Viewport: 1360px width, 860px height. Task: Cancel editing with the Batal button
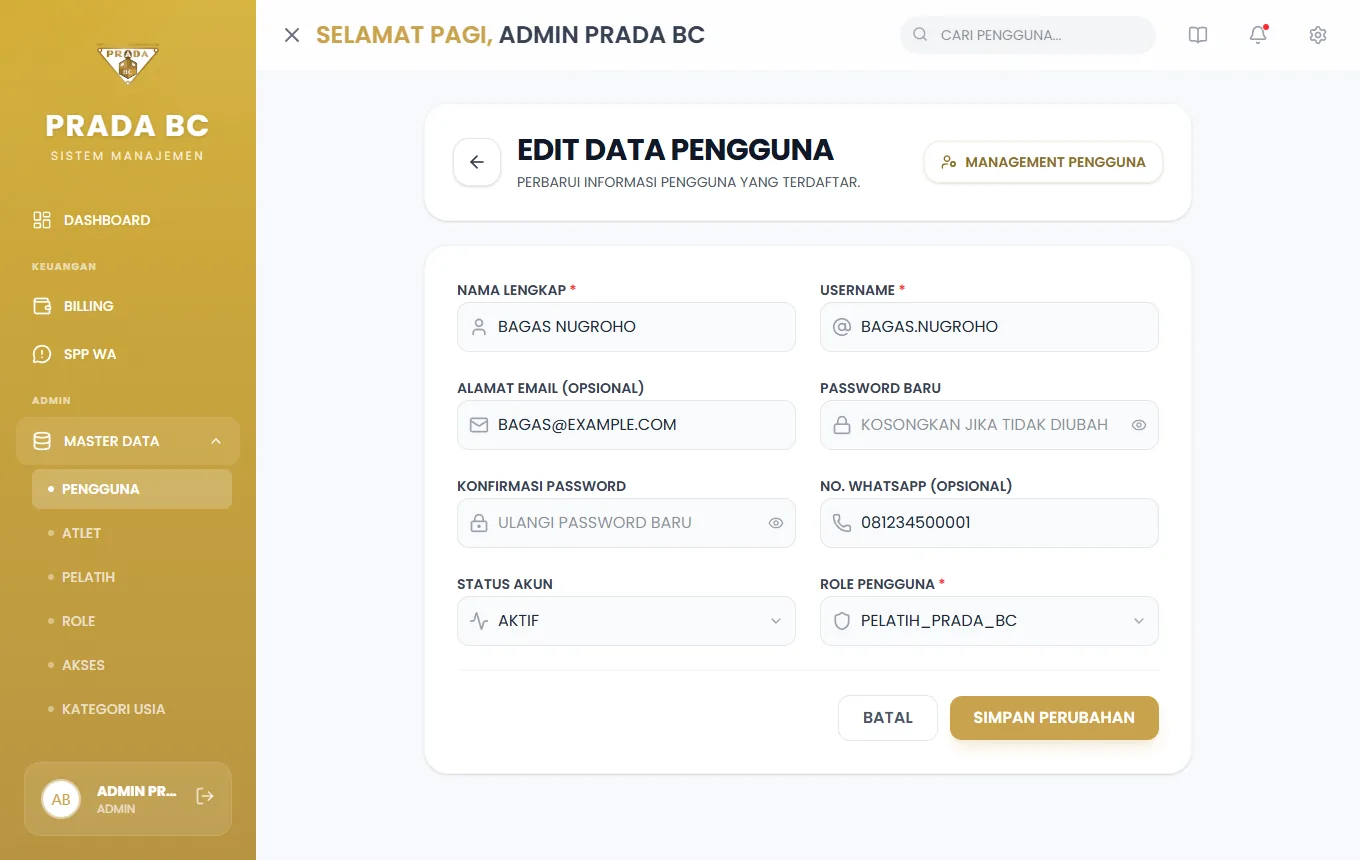[888, 718]
